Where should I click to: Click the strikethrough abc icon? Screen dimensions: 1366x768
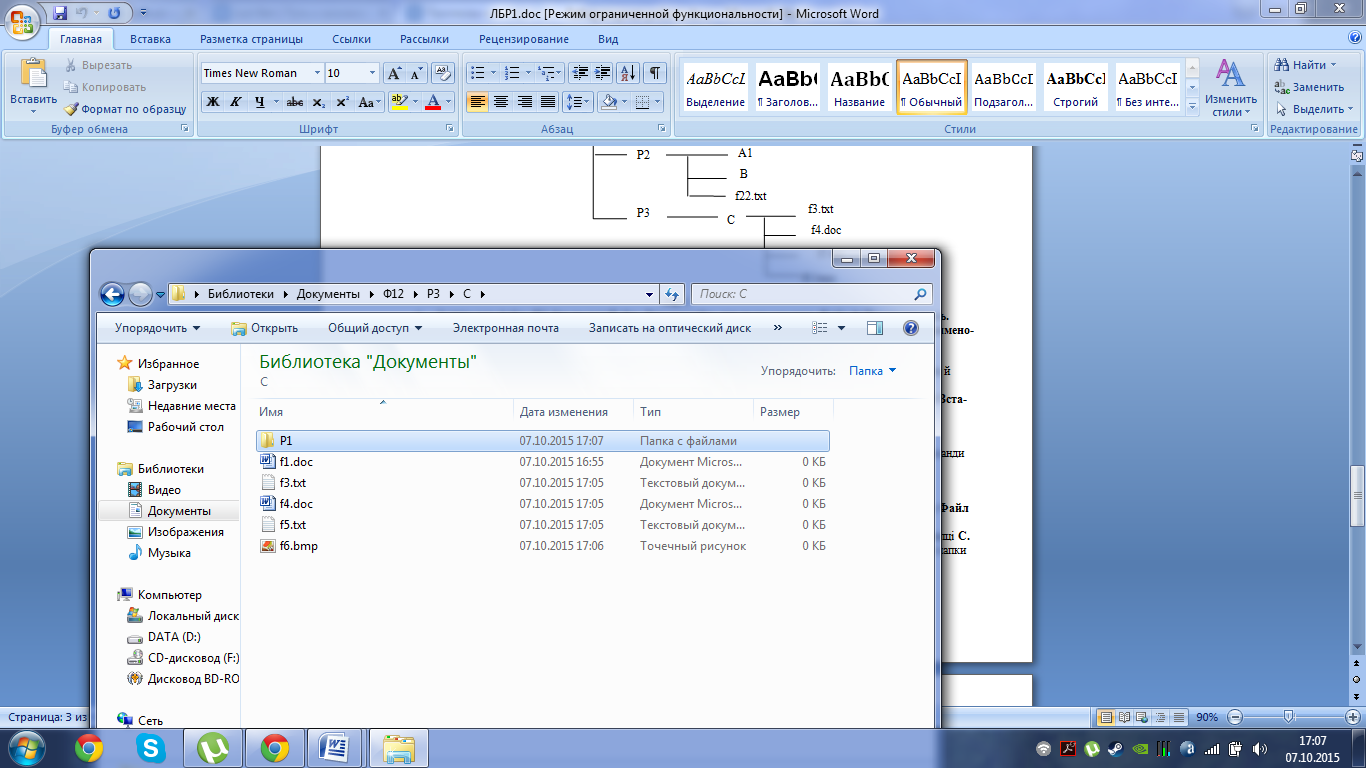[294, 102]
